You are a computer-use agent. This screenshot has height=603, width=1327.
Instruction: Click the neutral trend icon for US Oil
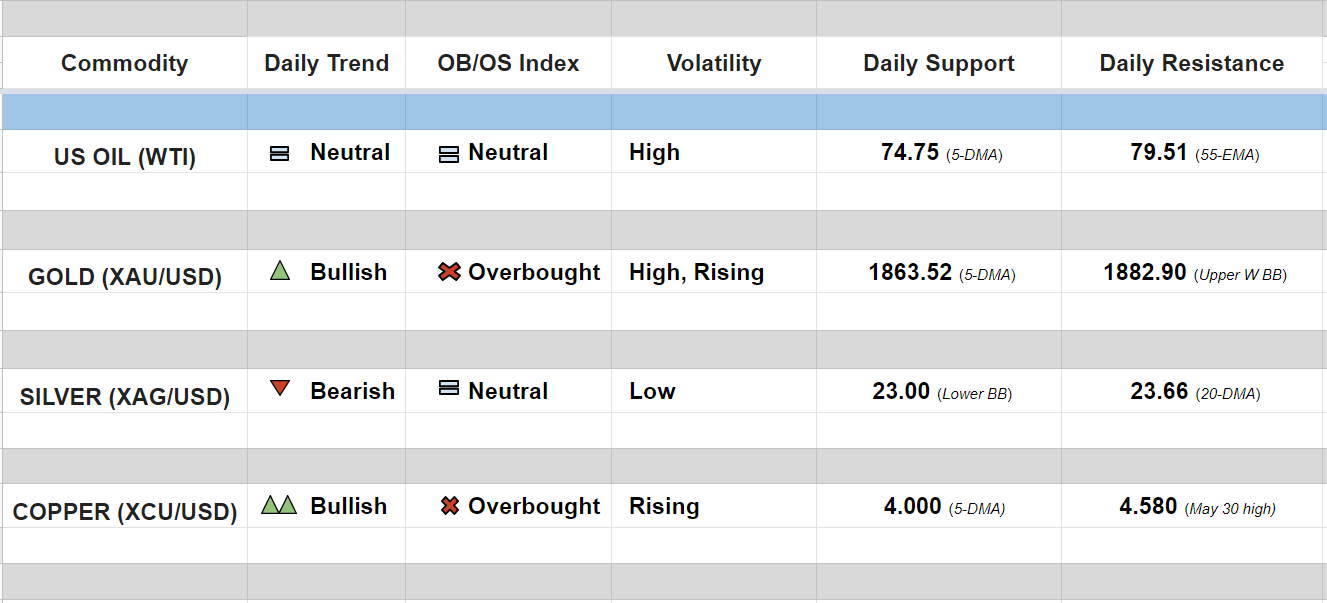280,154
